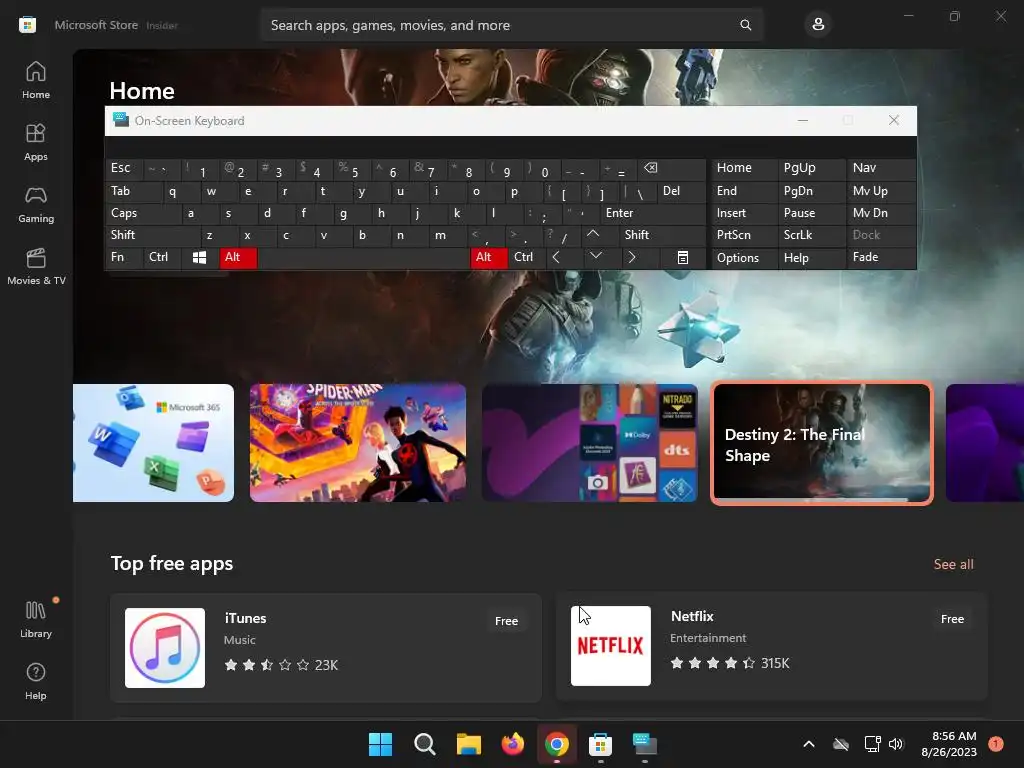
Task: Toggle the Fn key on the On-Screen Keyboard
Action: (123, 257)
